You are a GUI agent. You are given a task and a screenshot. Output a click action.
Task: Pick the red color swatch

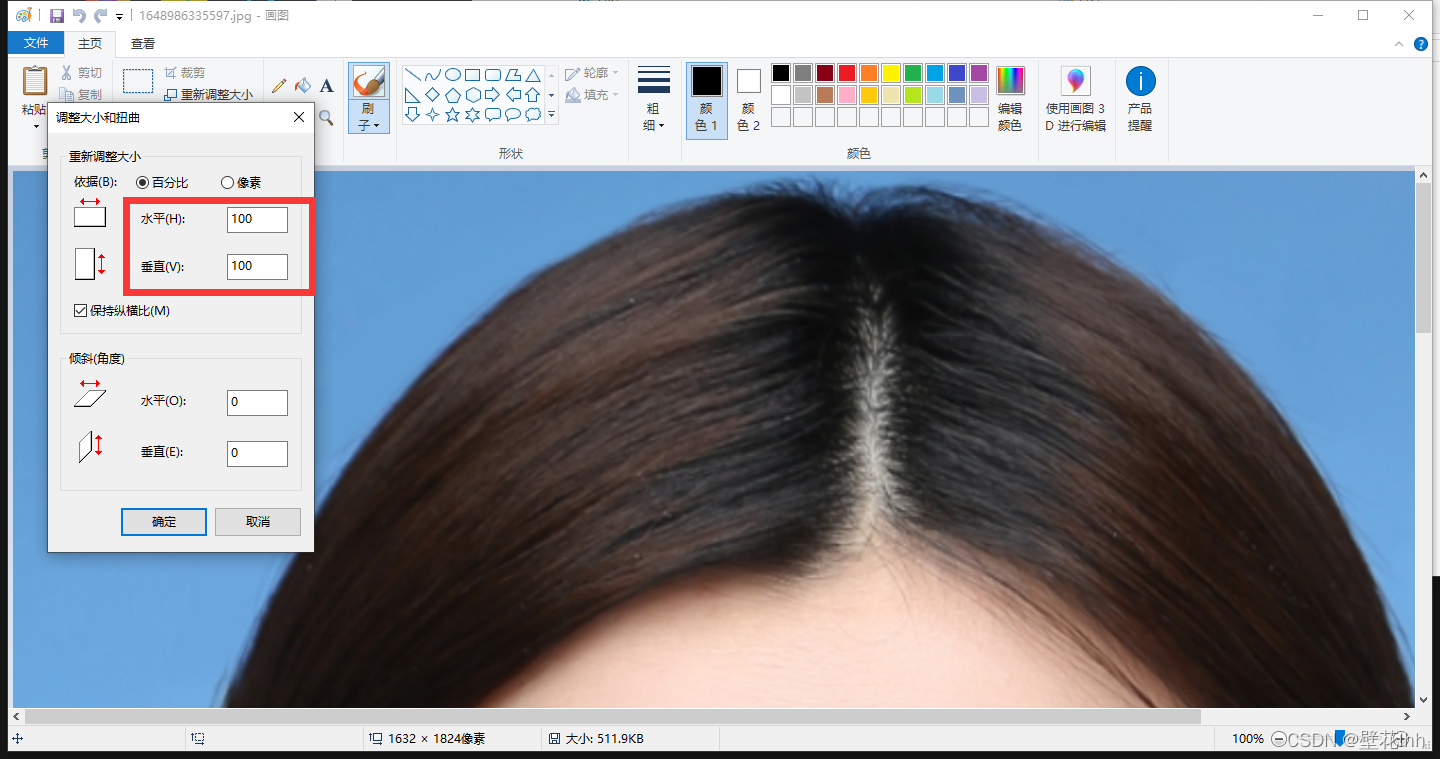pyautogui.click(x=847, y=73)
